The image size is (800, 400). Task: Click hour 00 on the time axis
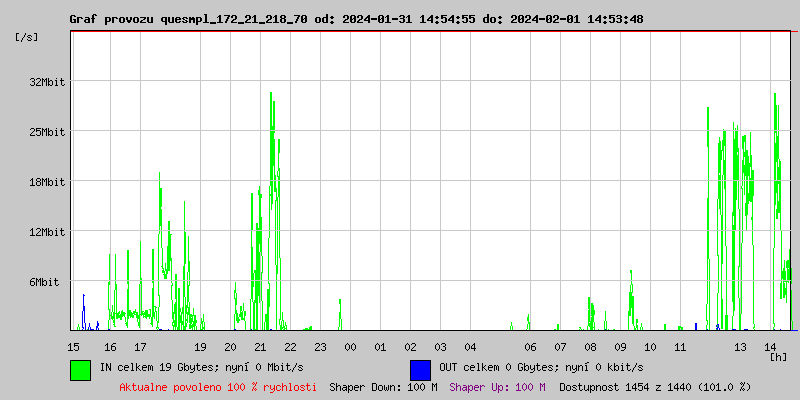(x=350, y=347)
